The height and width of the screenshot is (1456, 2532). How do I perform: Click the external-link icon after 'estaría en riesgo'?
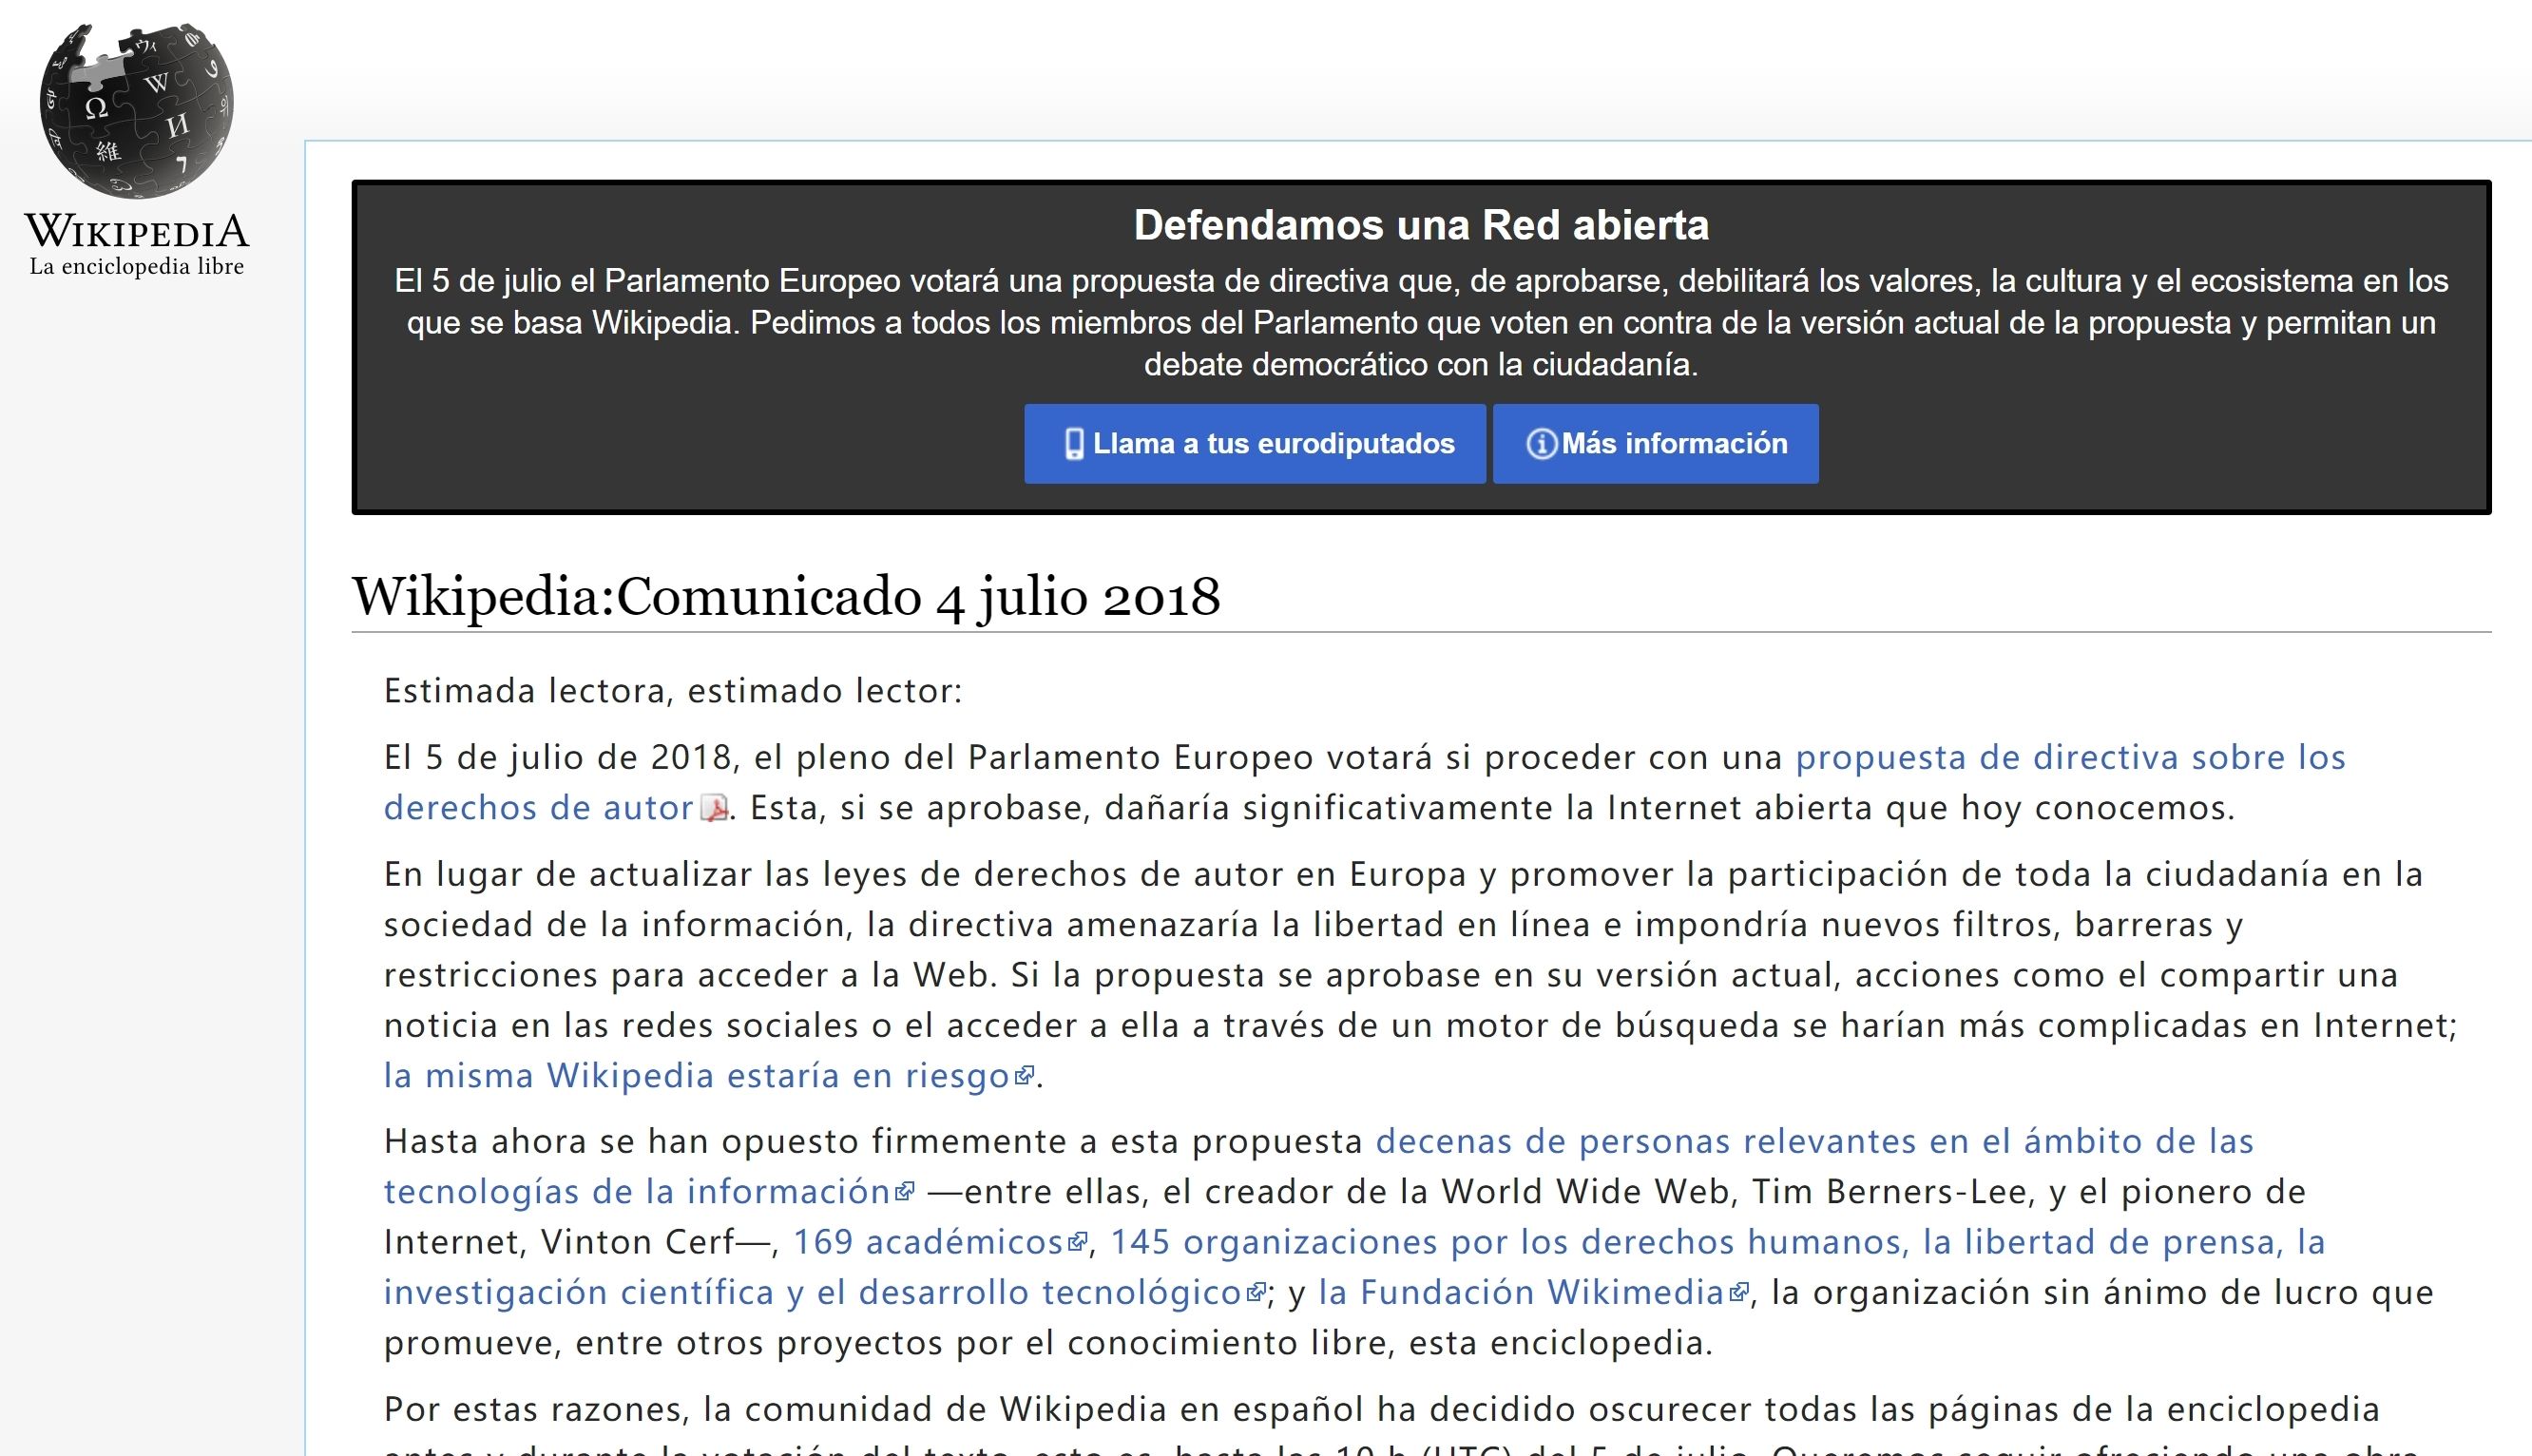coord(1024,1076)
